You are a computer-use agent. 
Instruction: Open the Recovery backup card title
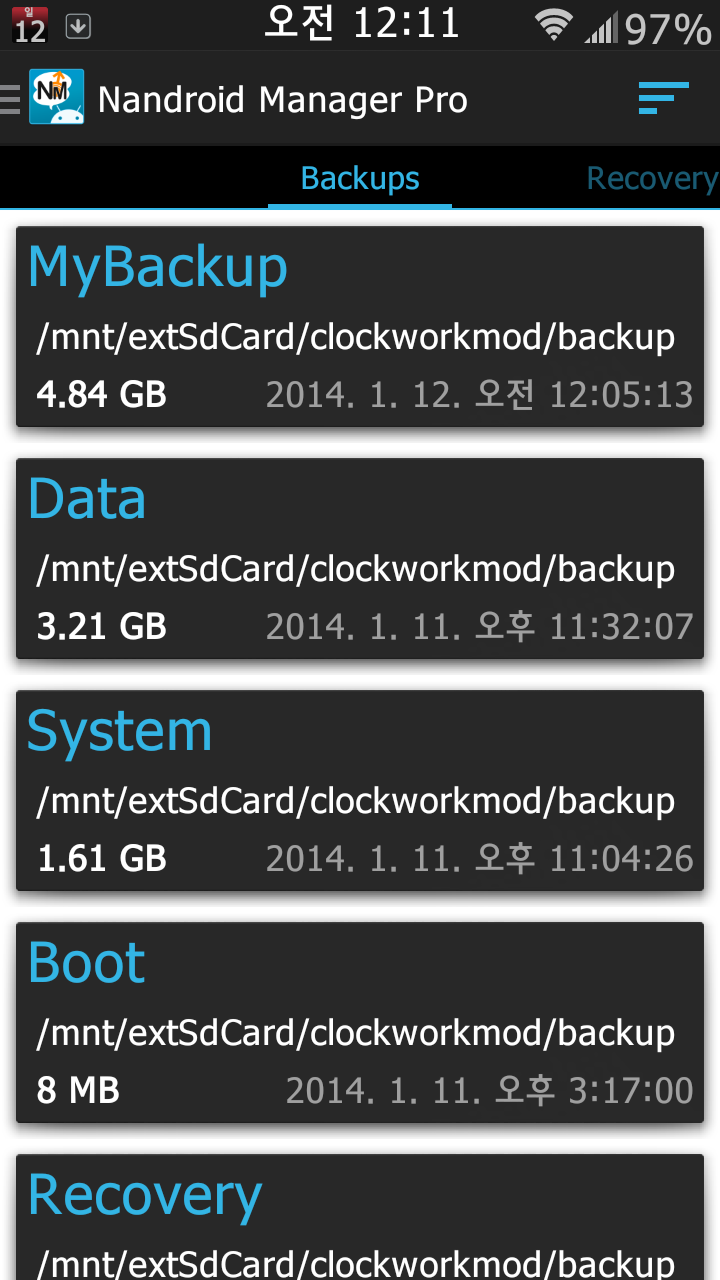pyautogui.click(x=145, y=1195)
